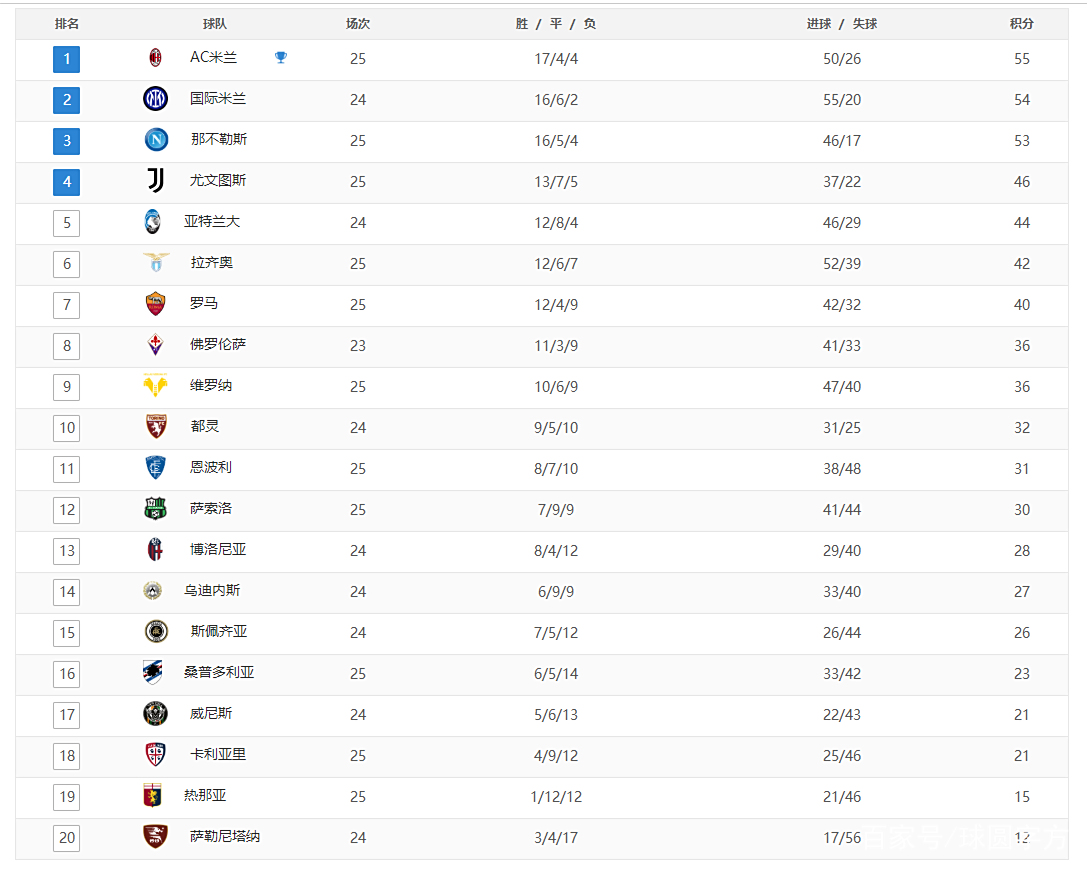Image resolution: width=1087 pixels, height=869 pixels.
Task: Click the Torino club crest
Action: pos(155,427)
